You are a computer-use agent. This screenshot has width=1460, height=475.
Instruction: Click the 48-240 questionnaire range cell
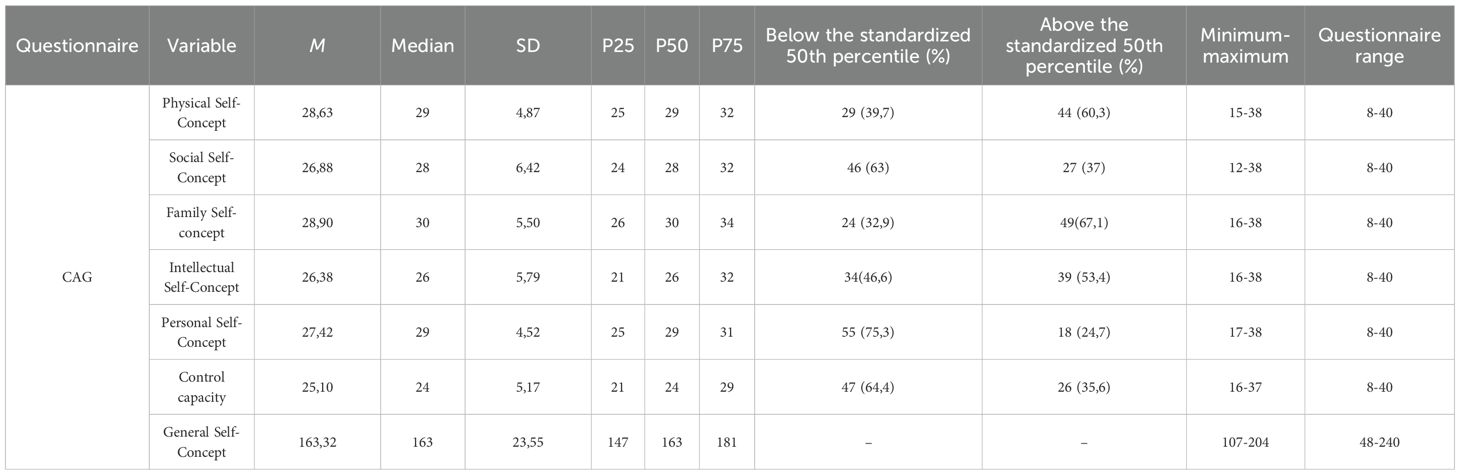[1379, 441]
